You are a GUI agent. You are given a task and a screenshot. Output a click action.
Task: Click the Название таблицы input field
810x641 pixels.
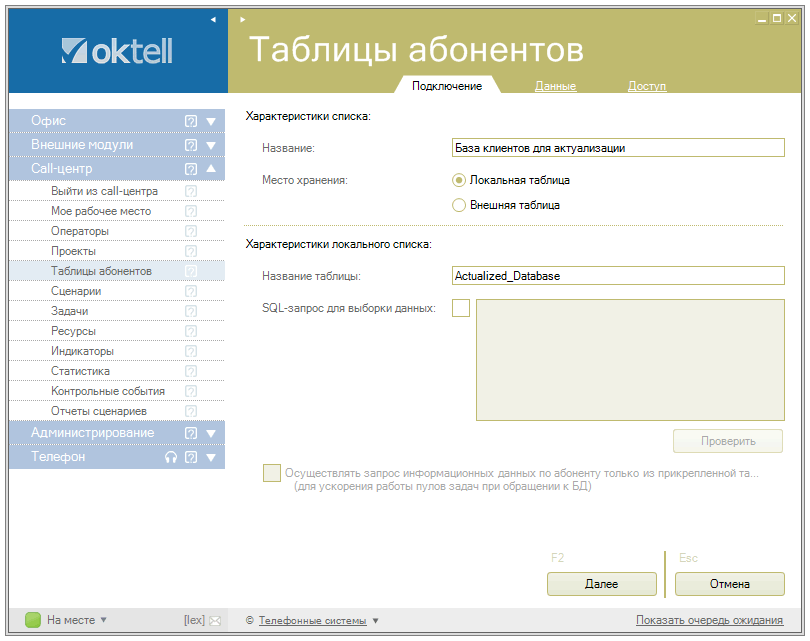[618, 276]
